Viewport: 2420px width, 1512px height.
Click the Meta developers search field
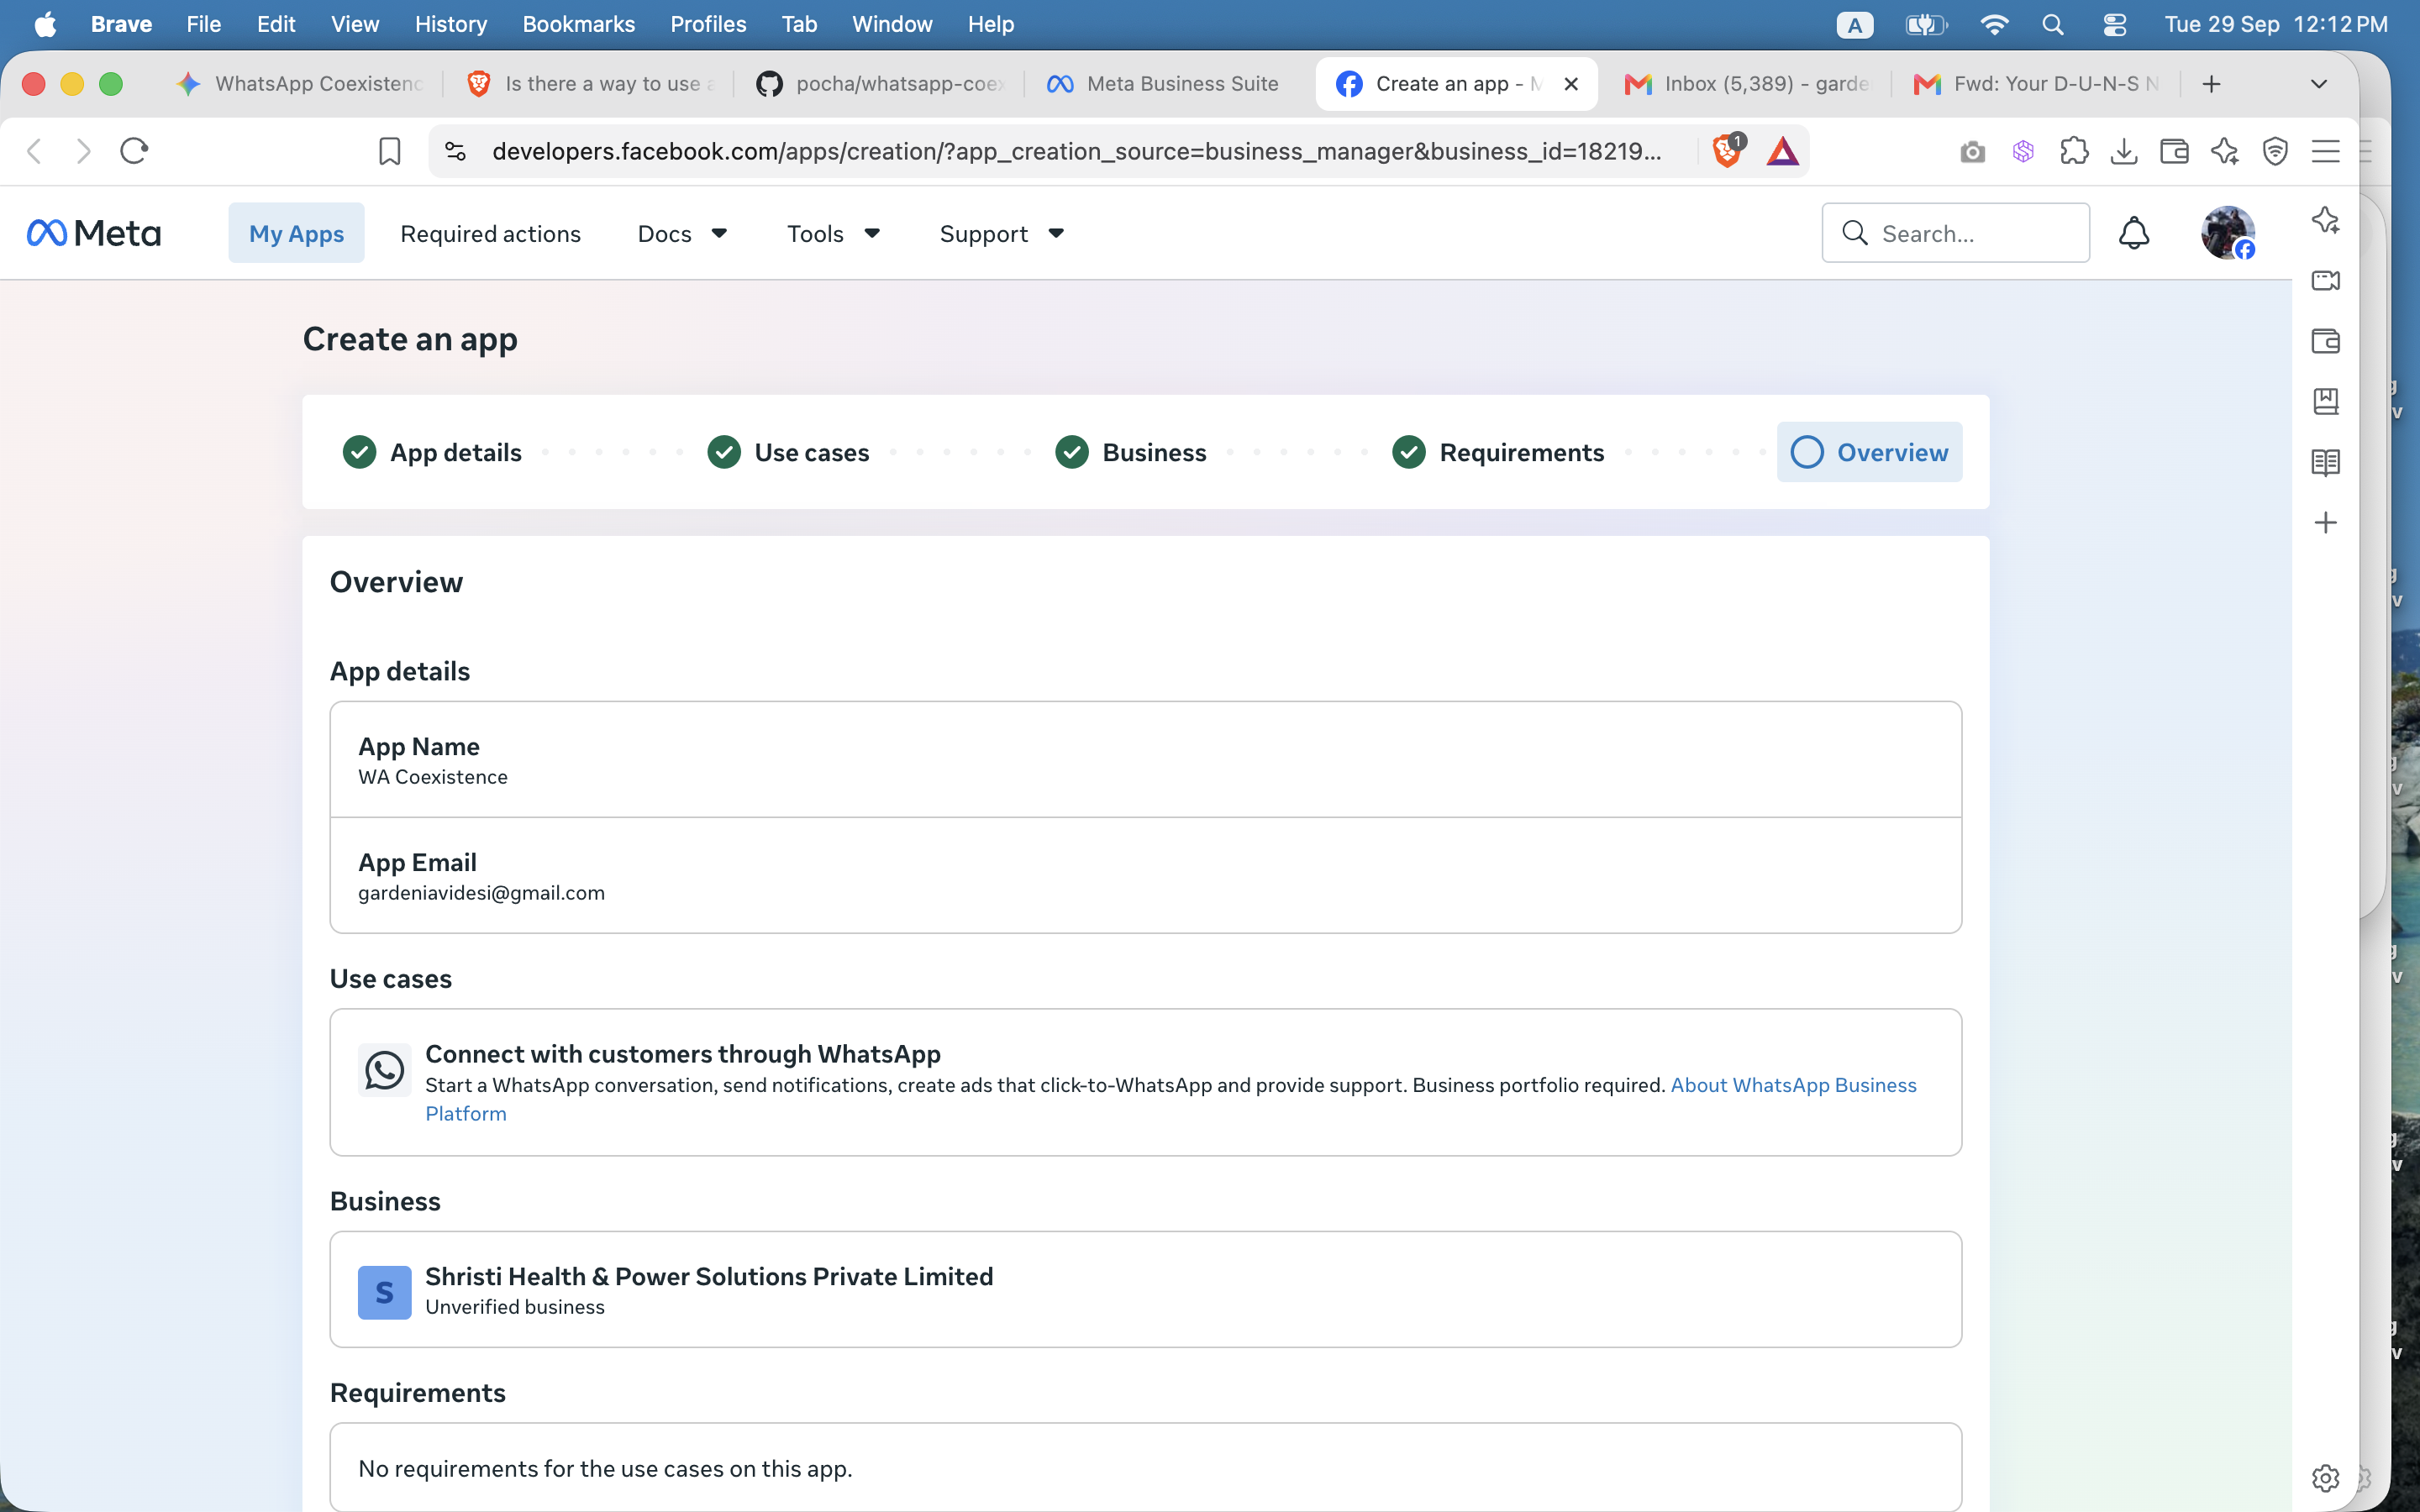(x=1955, y=233)
